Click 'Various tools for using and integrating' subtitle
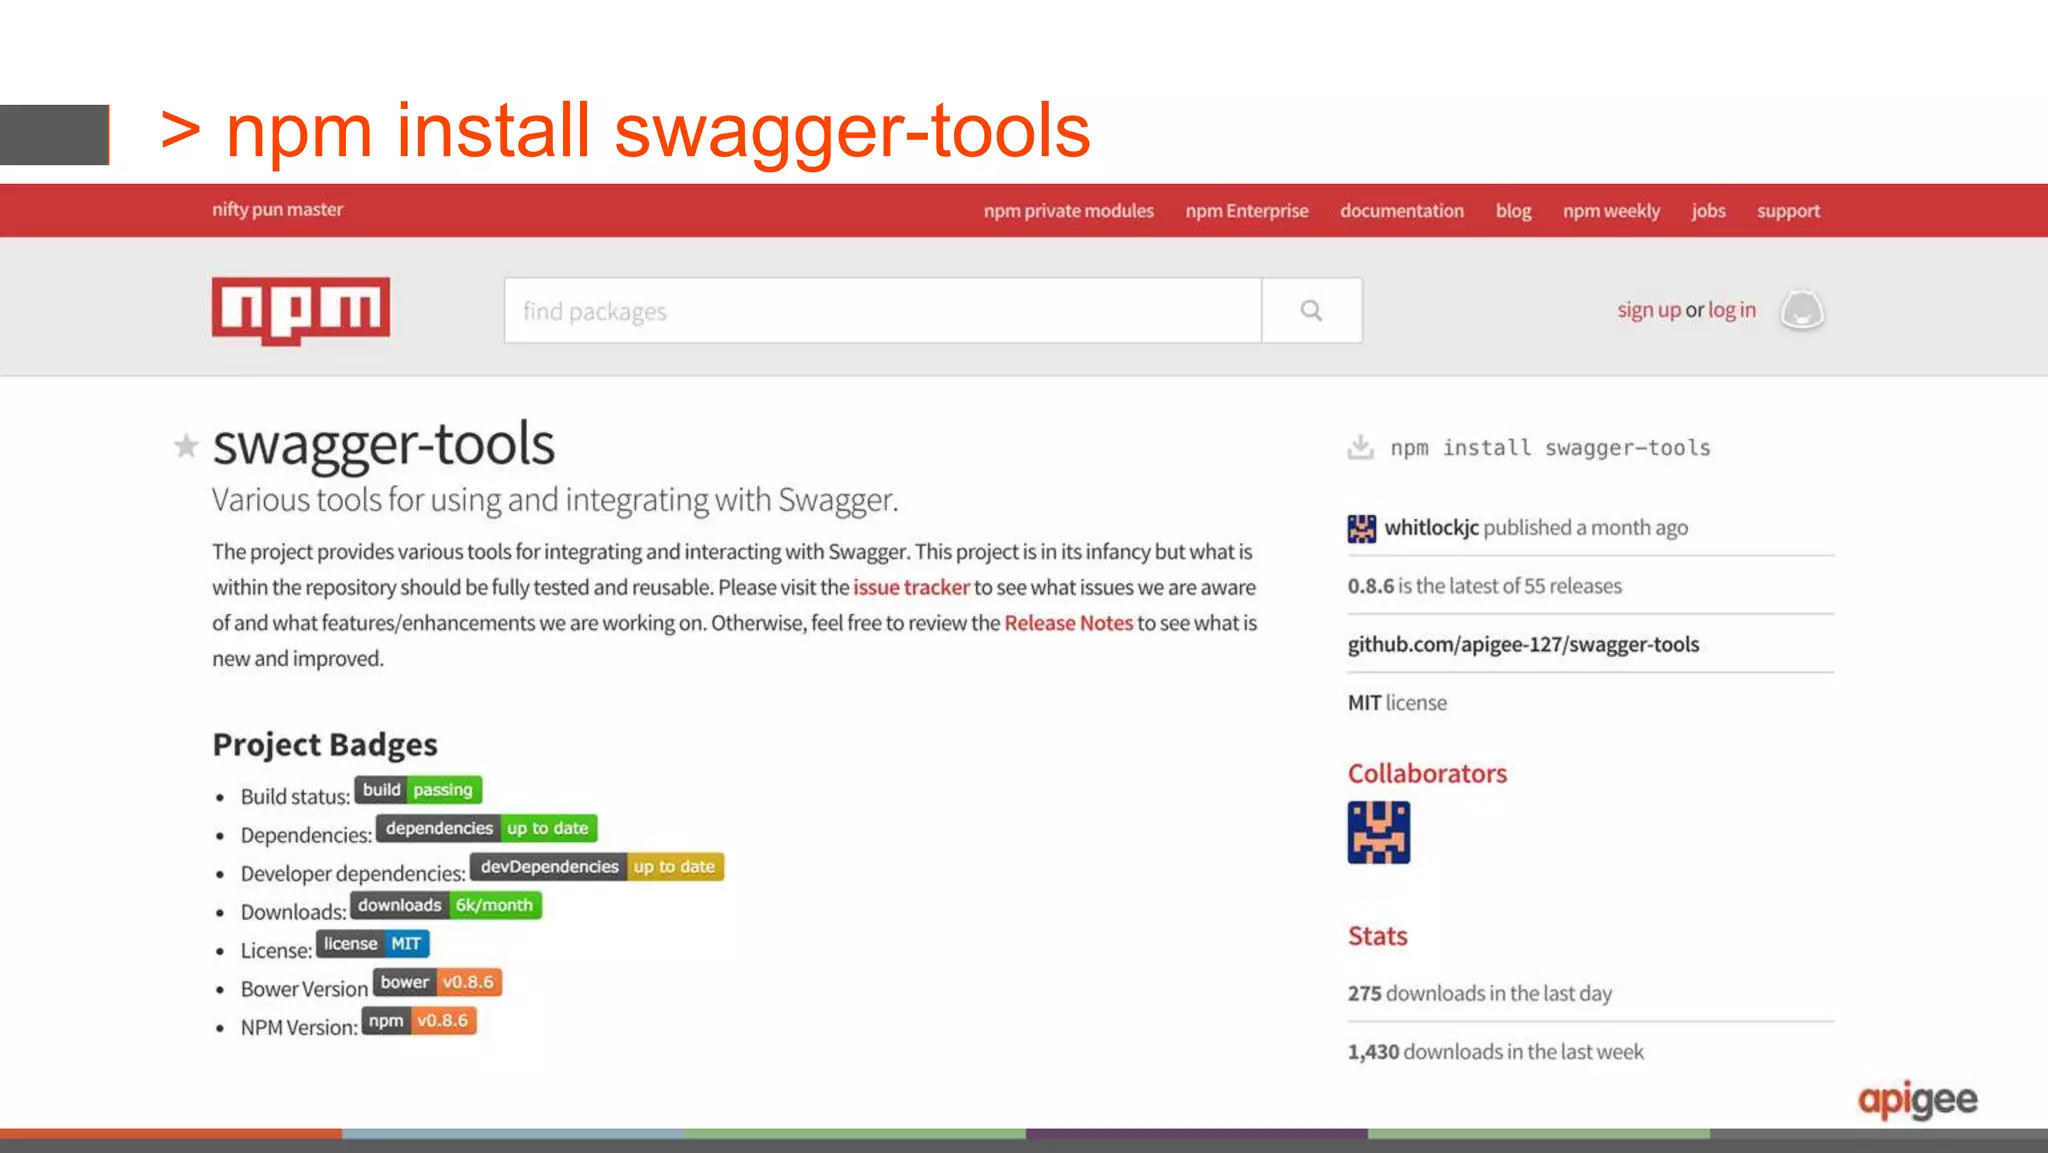 pos(555,499)
